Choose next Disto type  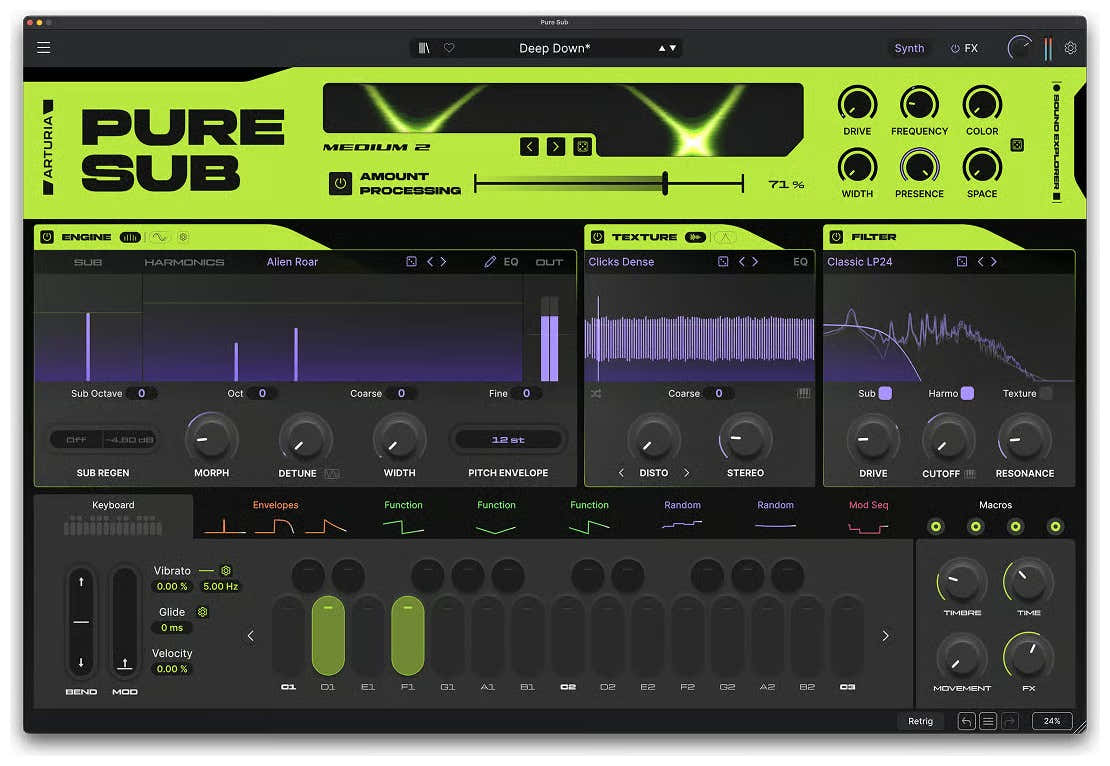click(686, 473)
